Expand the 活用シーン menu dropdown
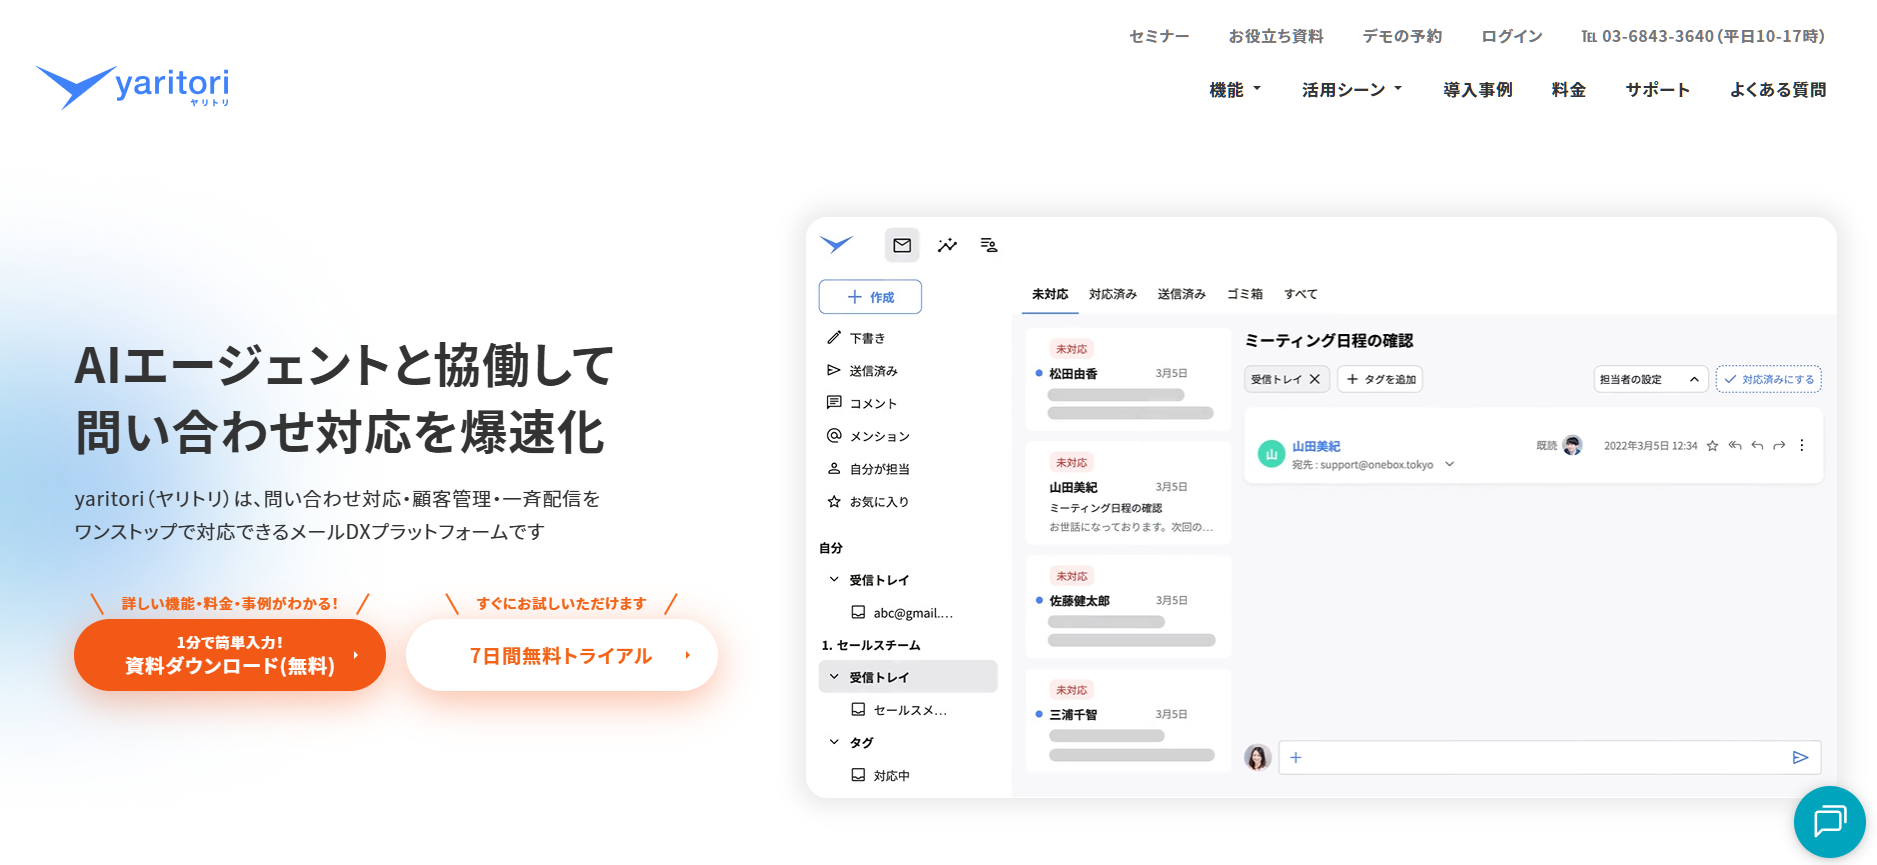This screenshot has height=865, width=1877. [x=1352, y=90]
